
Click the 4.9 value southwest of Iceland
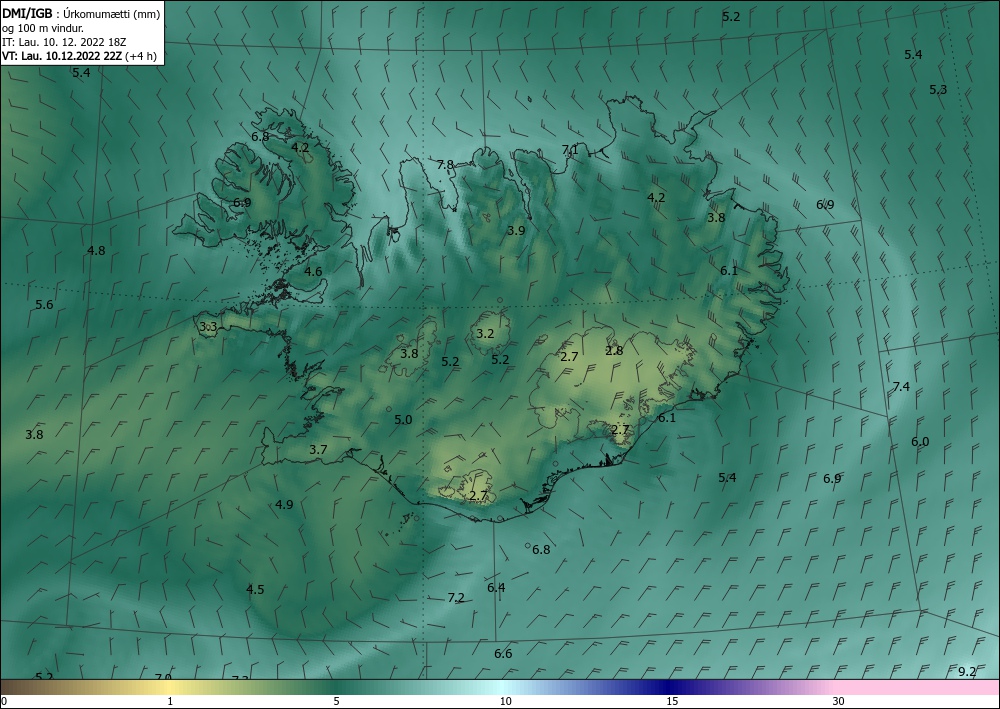pos(284,505)
